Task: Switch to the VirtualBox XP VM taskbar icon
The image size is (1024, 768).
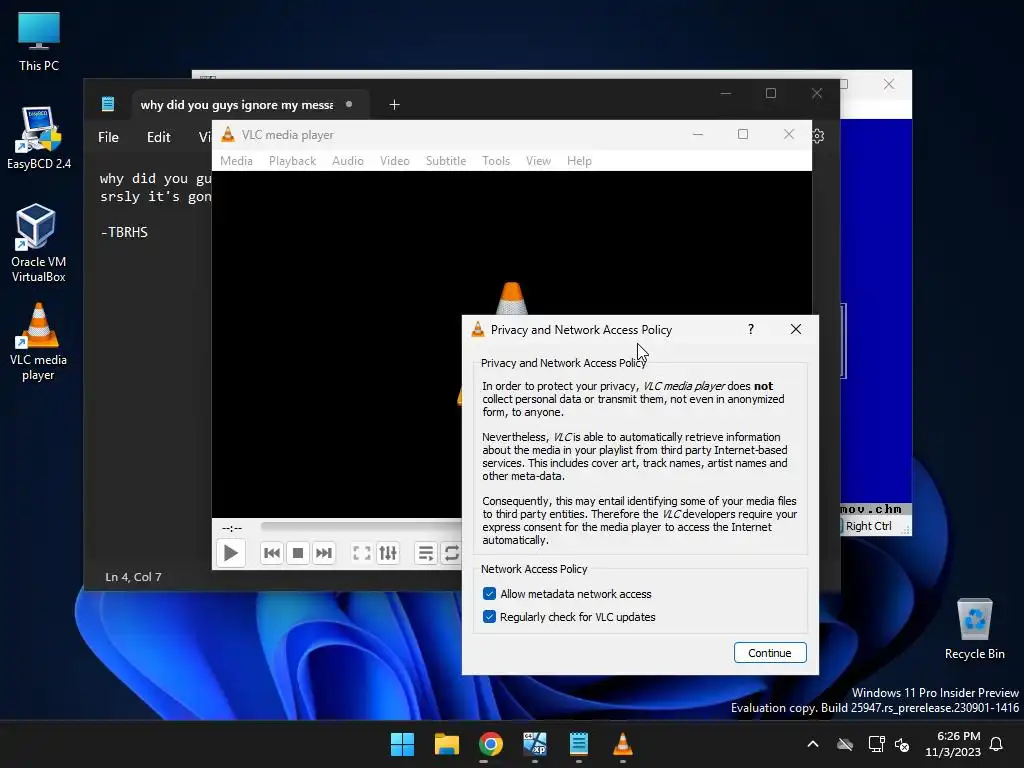Action: [x=535, y=744]
